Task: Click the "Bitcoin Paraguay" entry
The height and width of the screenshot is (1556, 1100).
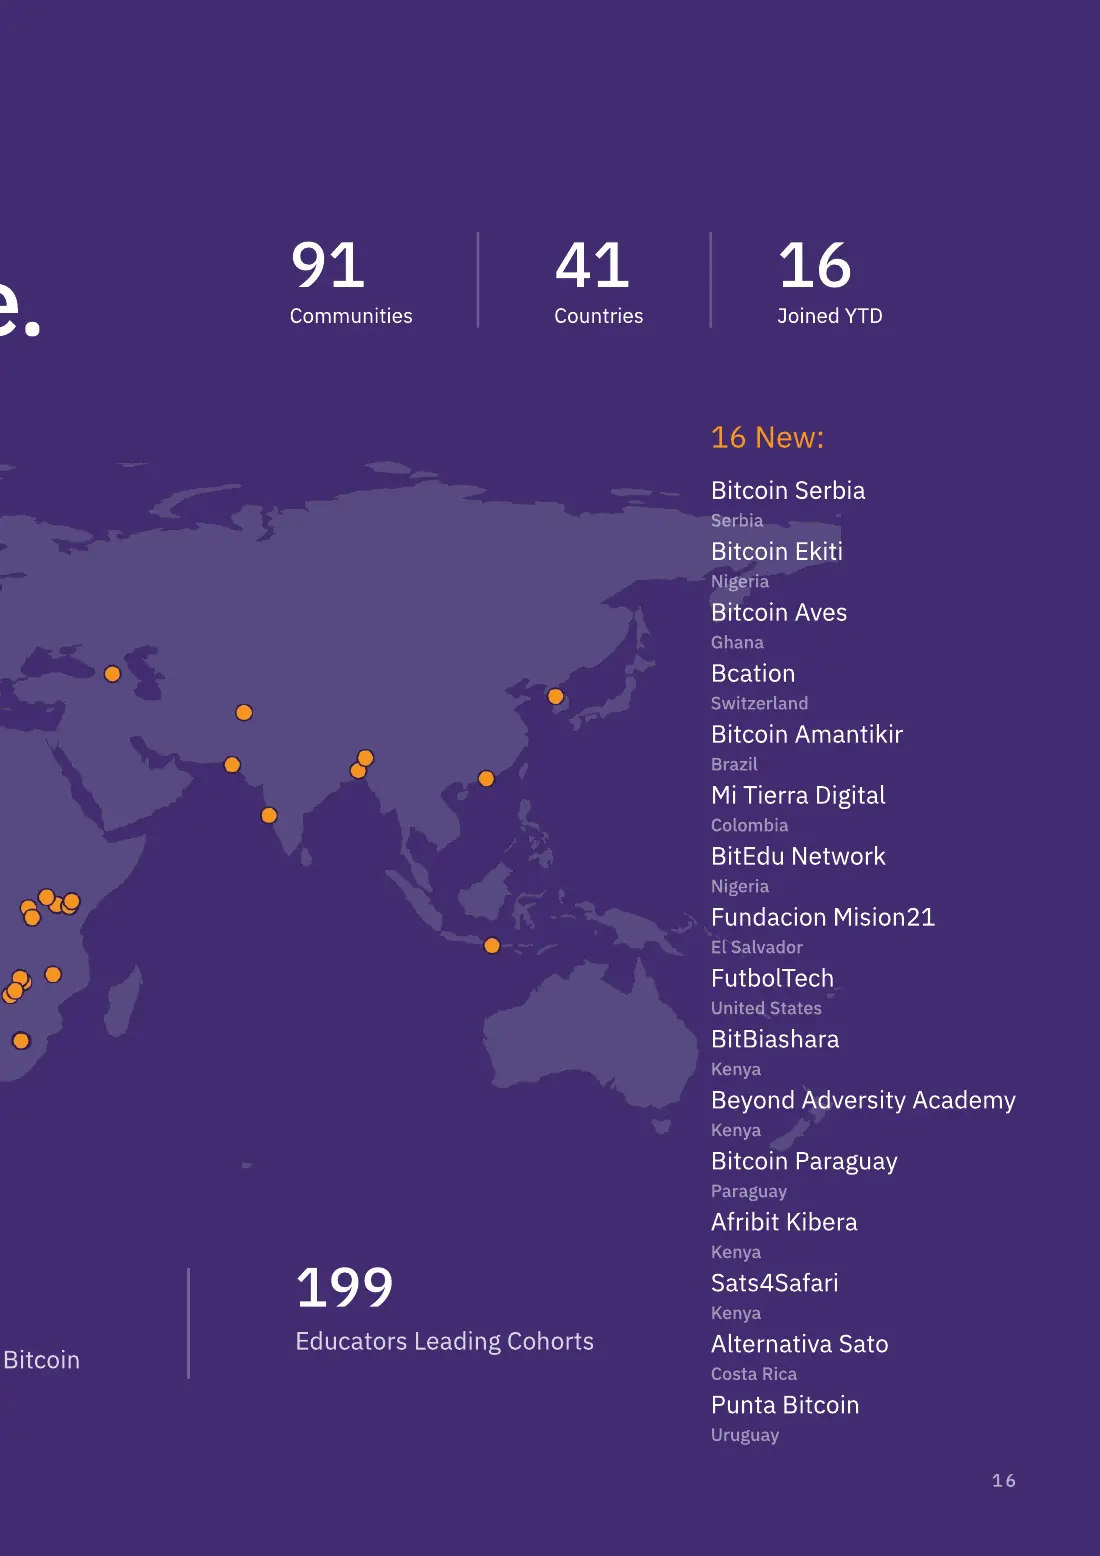Action: click(x=804, y=1161)
